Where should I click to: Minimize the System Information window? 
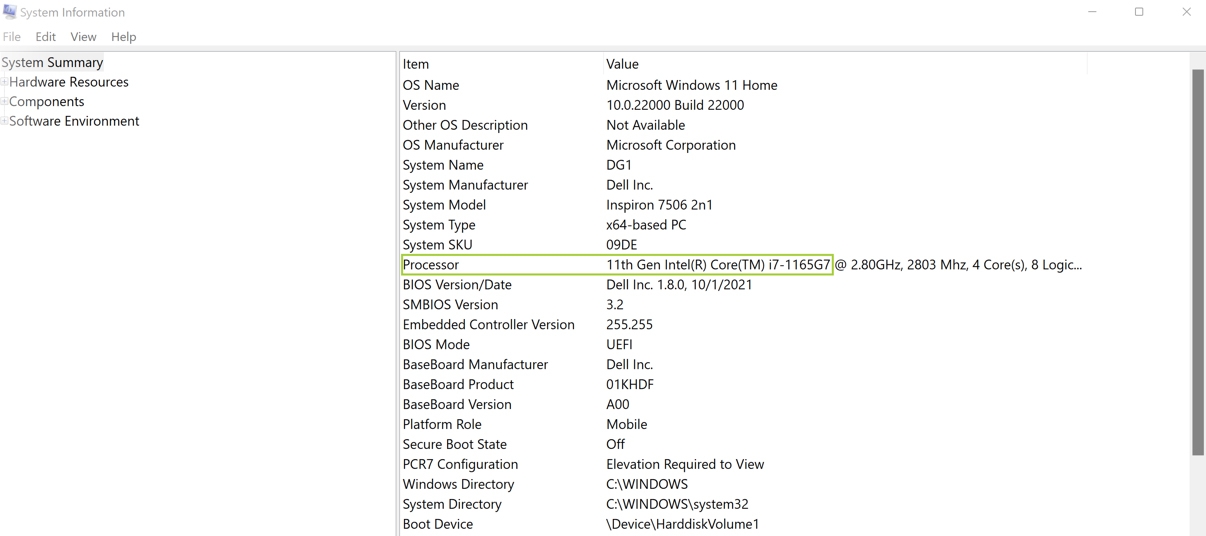(x=1092, y=12)
